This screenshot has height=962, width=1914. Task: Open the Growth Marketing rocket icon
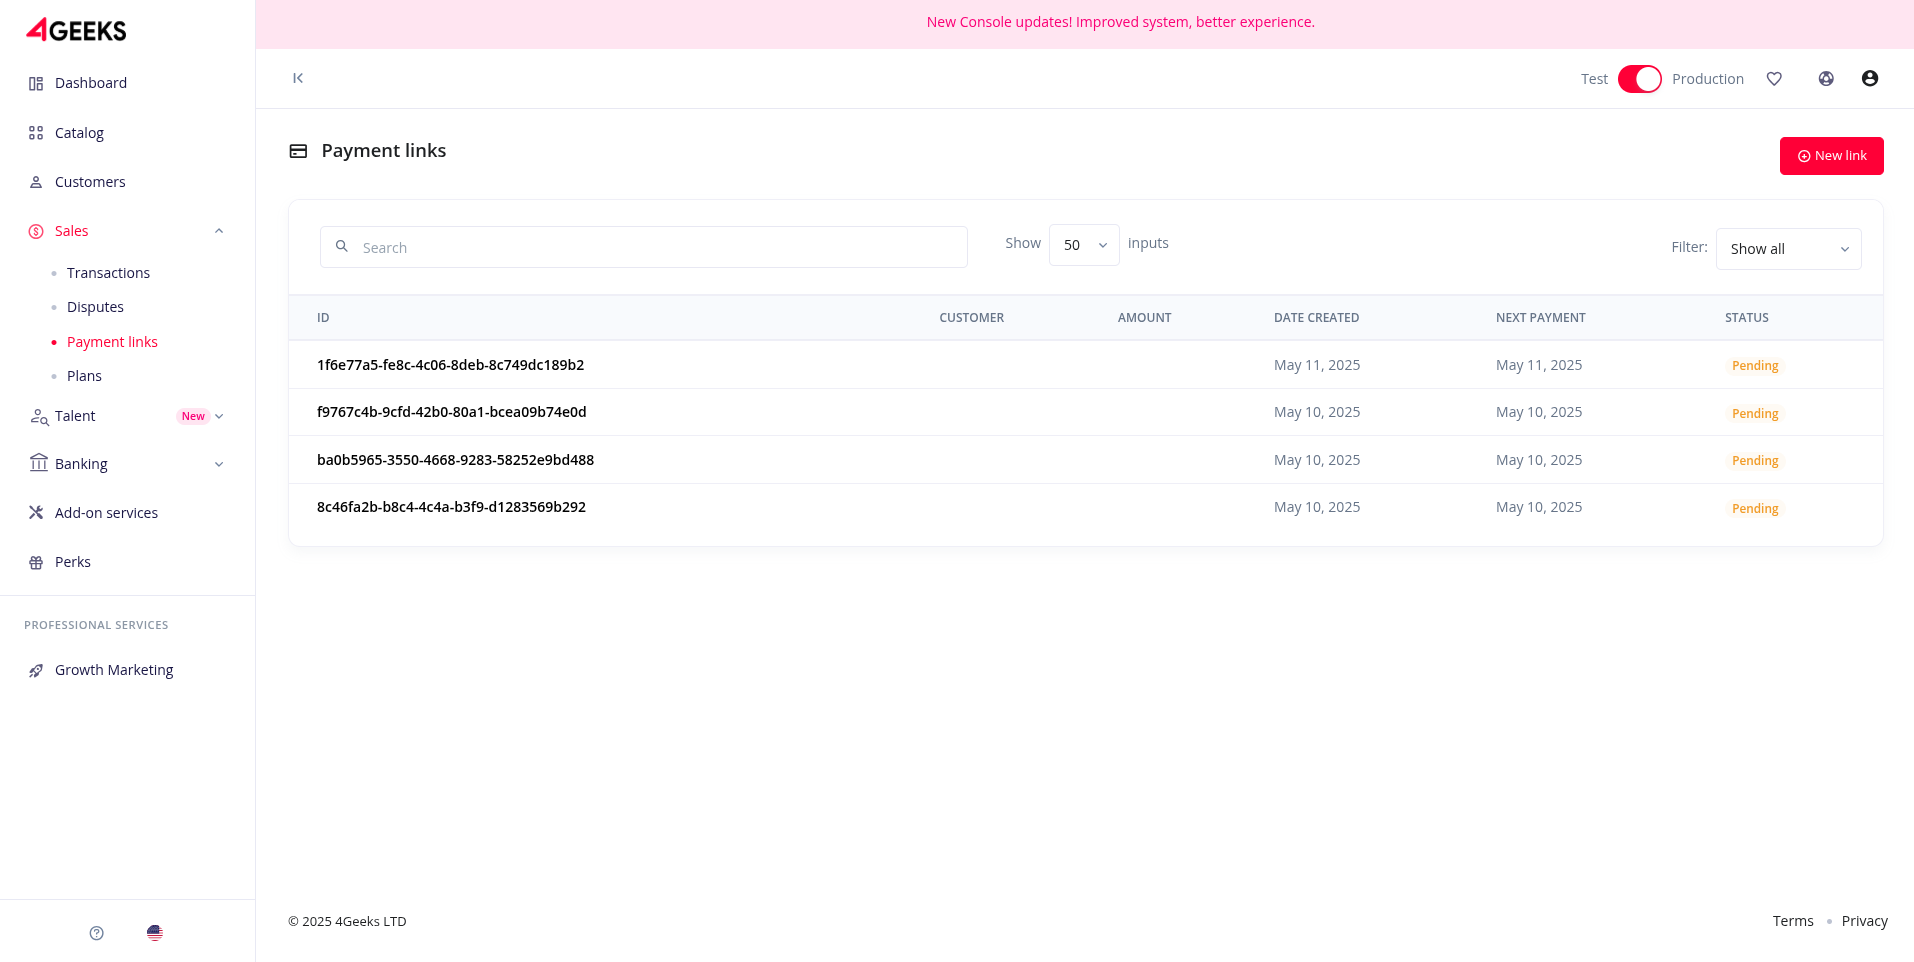(37, 669)
